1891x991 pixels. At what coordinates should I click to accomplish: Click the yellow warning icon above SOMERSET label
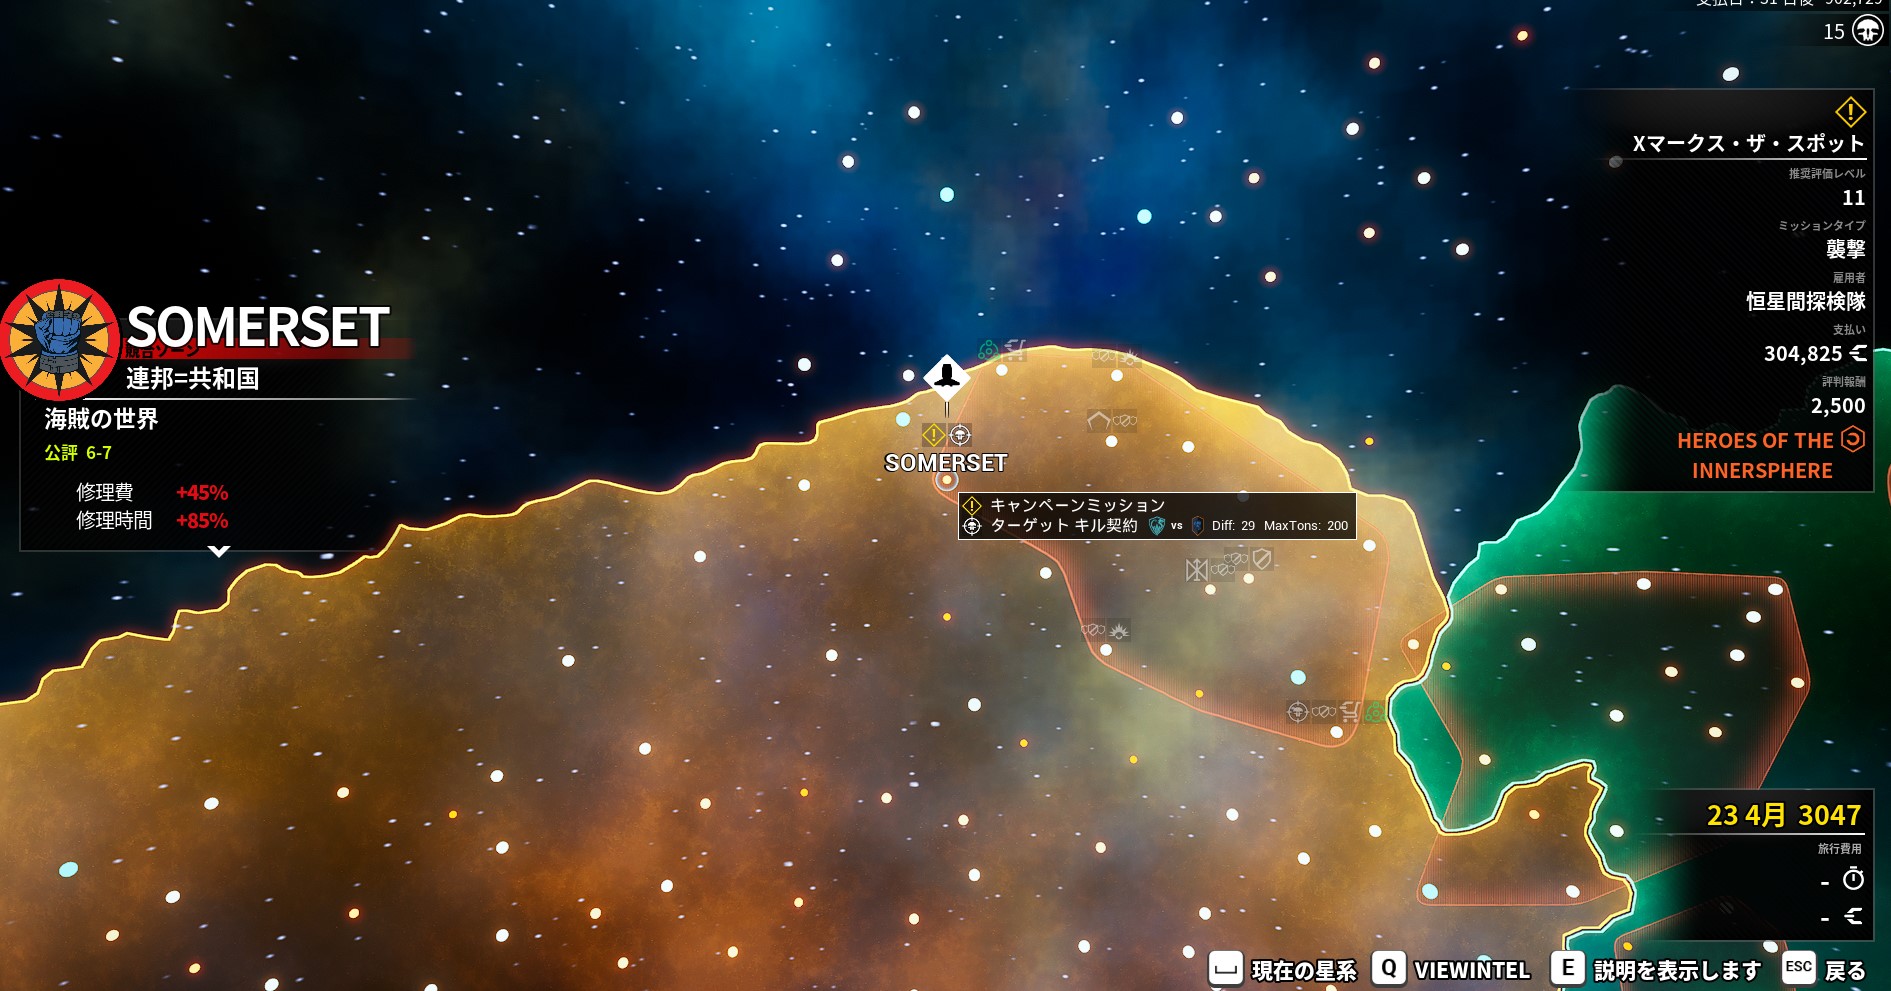click(x=933, y=435)
